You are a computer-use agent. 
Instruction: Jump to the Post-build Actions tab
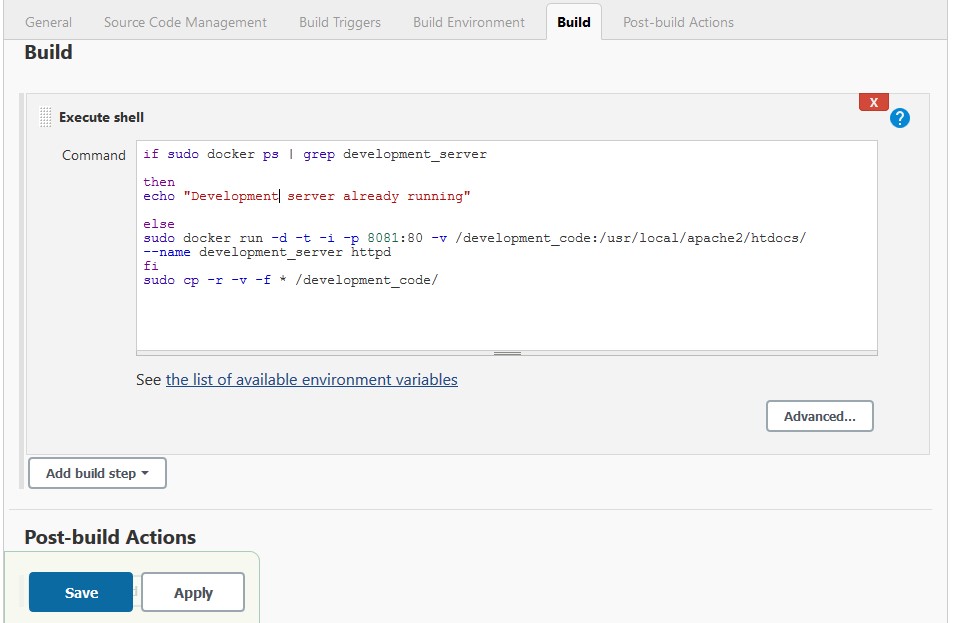pos(678,22)
